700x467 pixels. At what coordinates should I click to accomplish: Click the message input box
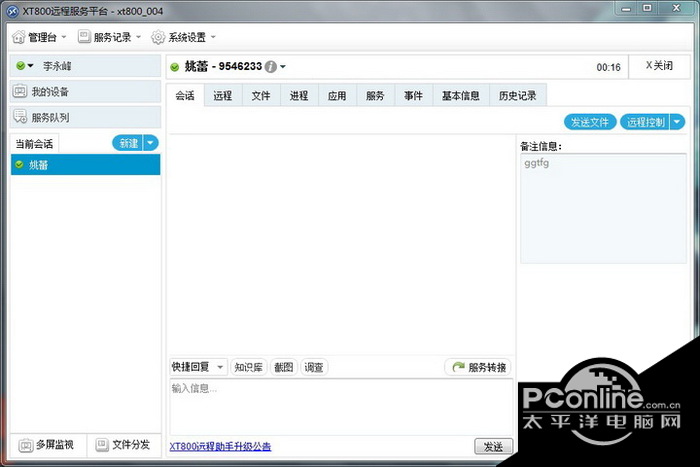(x=340, y=405)
